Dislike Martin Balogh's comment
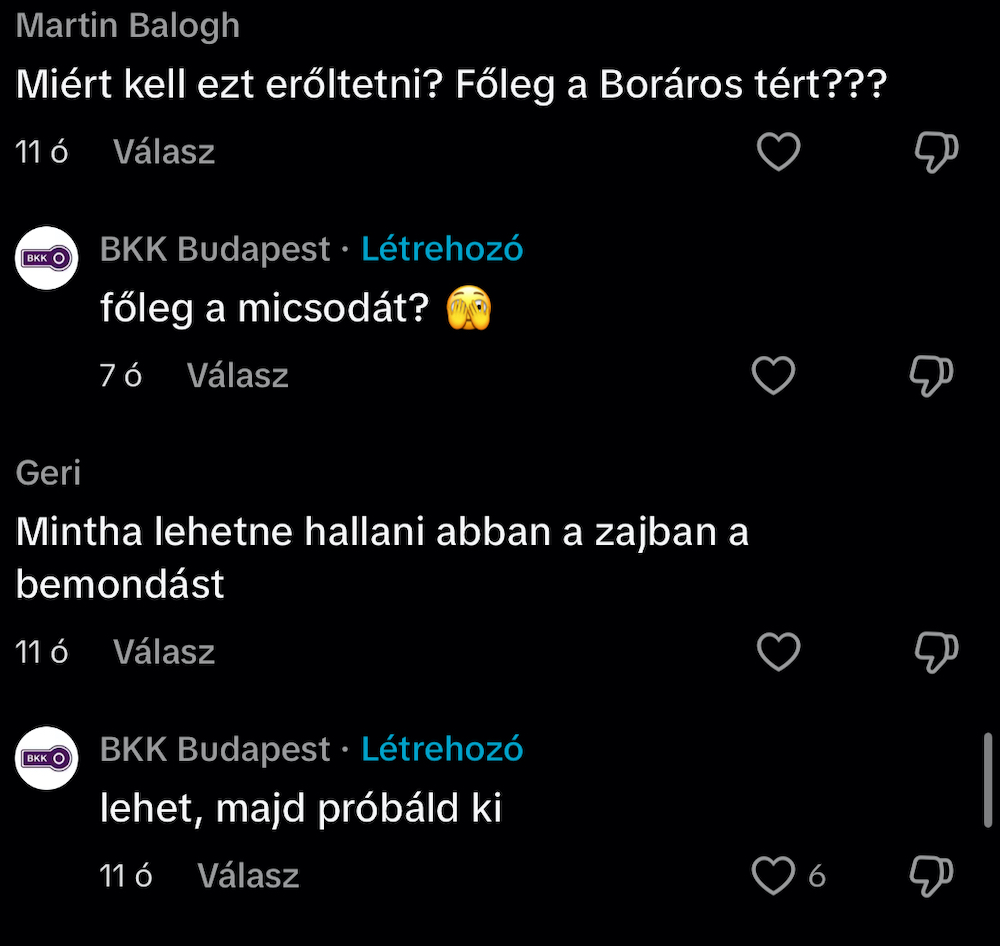Screen dimensions: 1000x946 pyautogui.click(x=936, y=152)
